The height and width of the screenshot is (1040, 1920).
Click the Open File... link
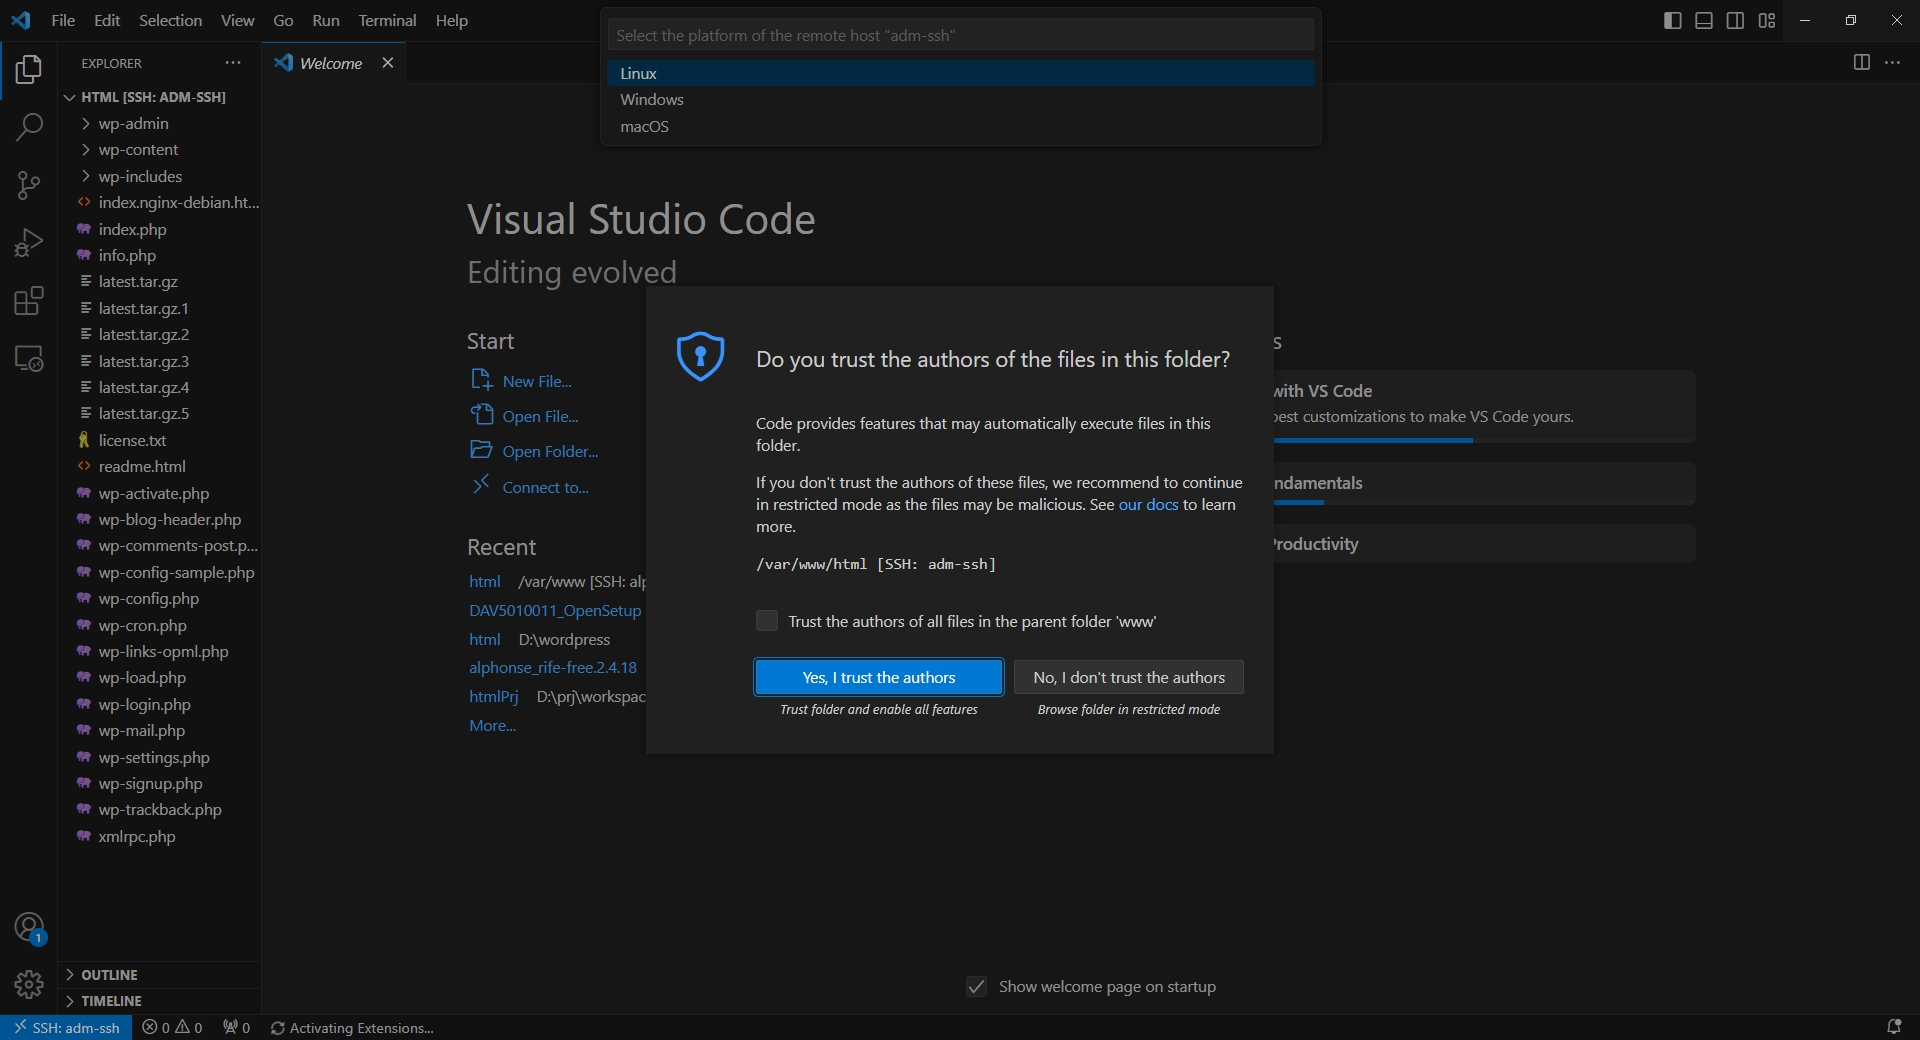[541, 416]
